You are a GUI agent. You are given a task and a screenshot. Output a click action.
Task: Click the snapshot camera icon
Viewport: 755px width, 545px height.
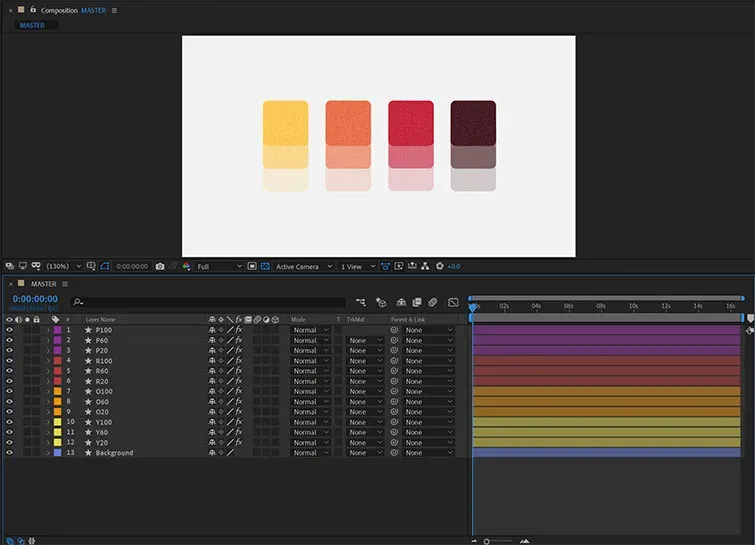pyautogui.click(x=160, y=266)
